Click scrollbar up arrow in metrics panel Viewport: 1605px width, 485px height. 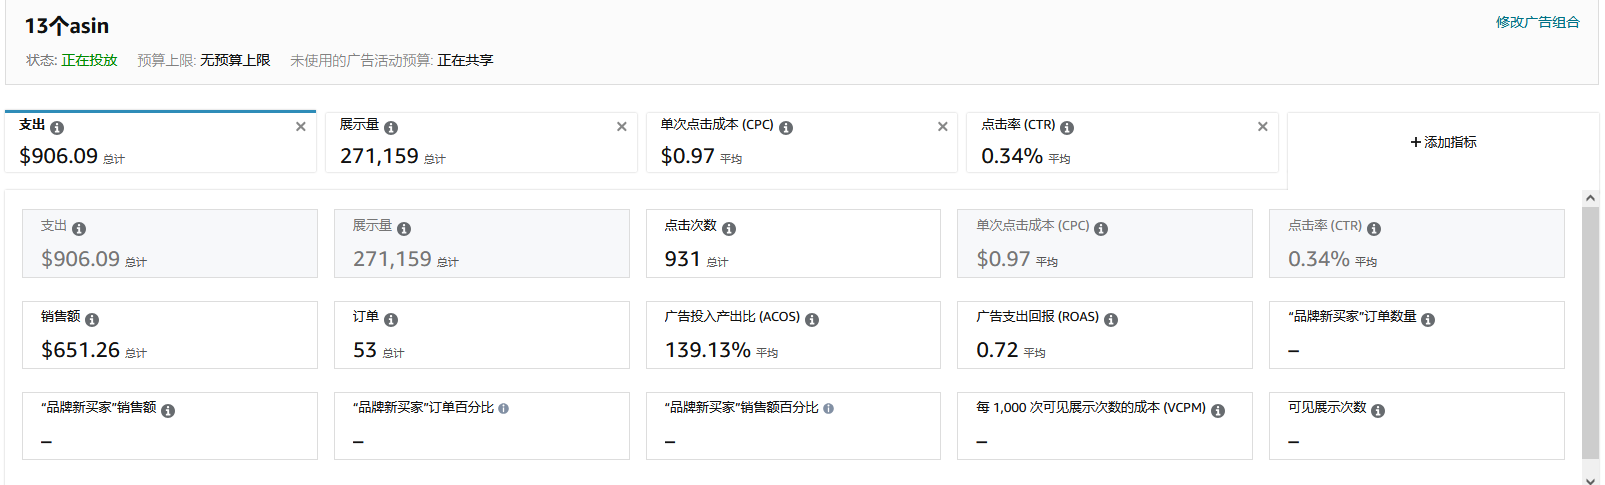click(x=1590, y=198)
